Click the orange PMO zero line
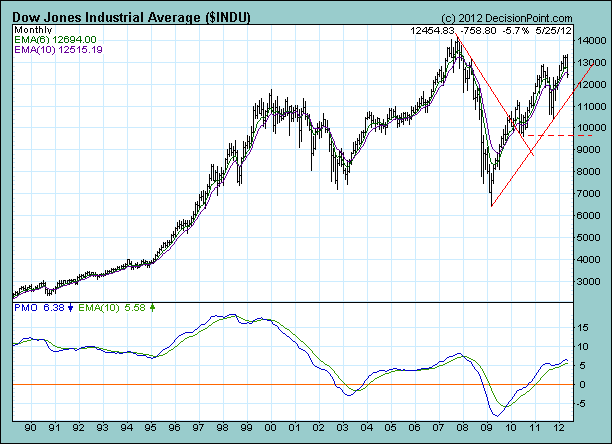The height and width of the screenshot is (444, 612). point(293,385)
